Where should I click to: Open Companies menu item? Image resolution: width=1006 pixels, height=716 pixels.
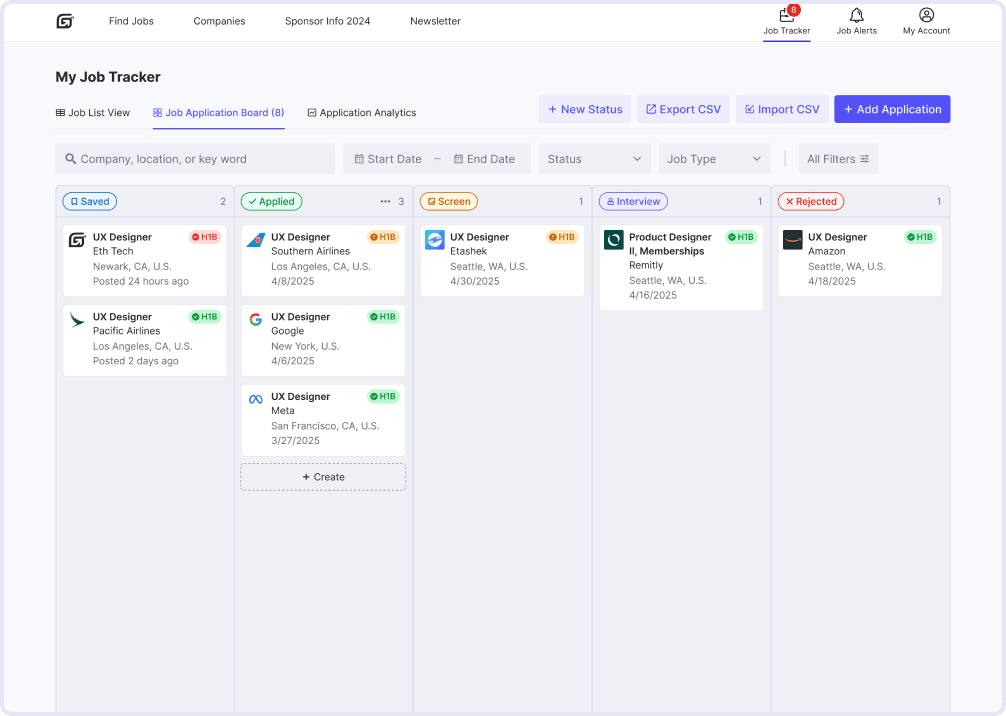219,21
